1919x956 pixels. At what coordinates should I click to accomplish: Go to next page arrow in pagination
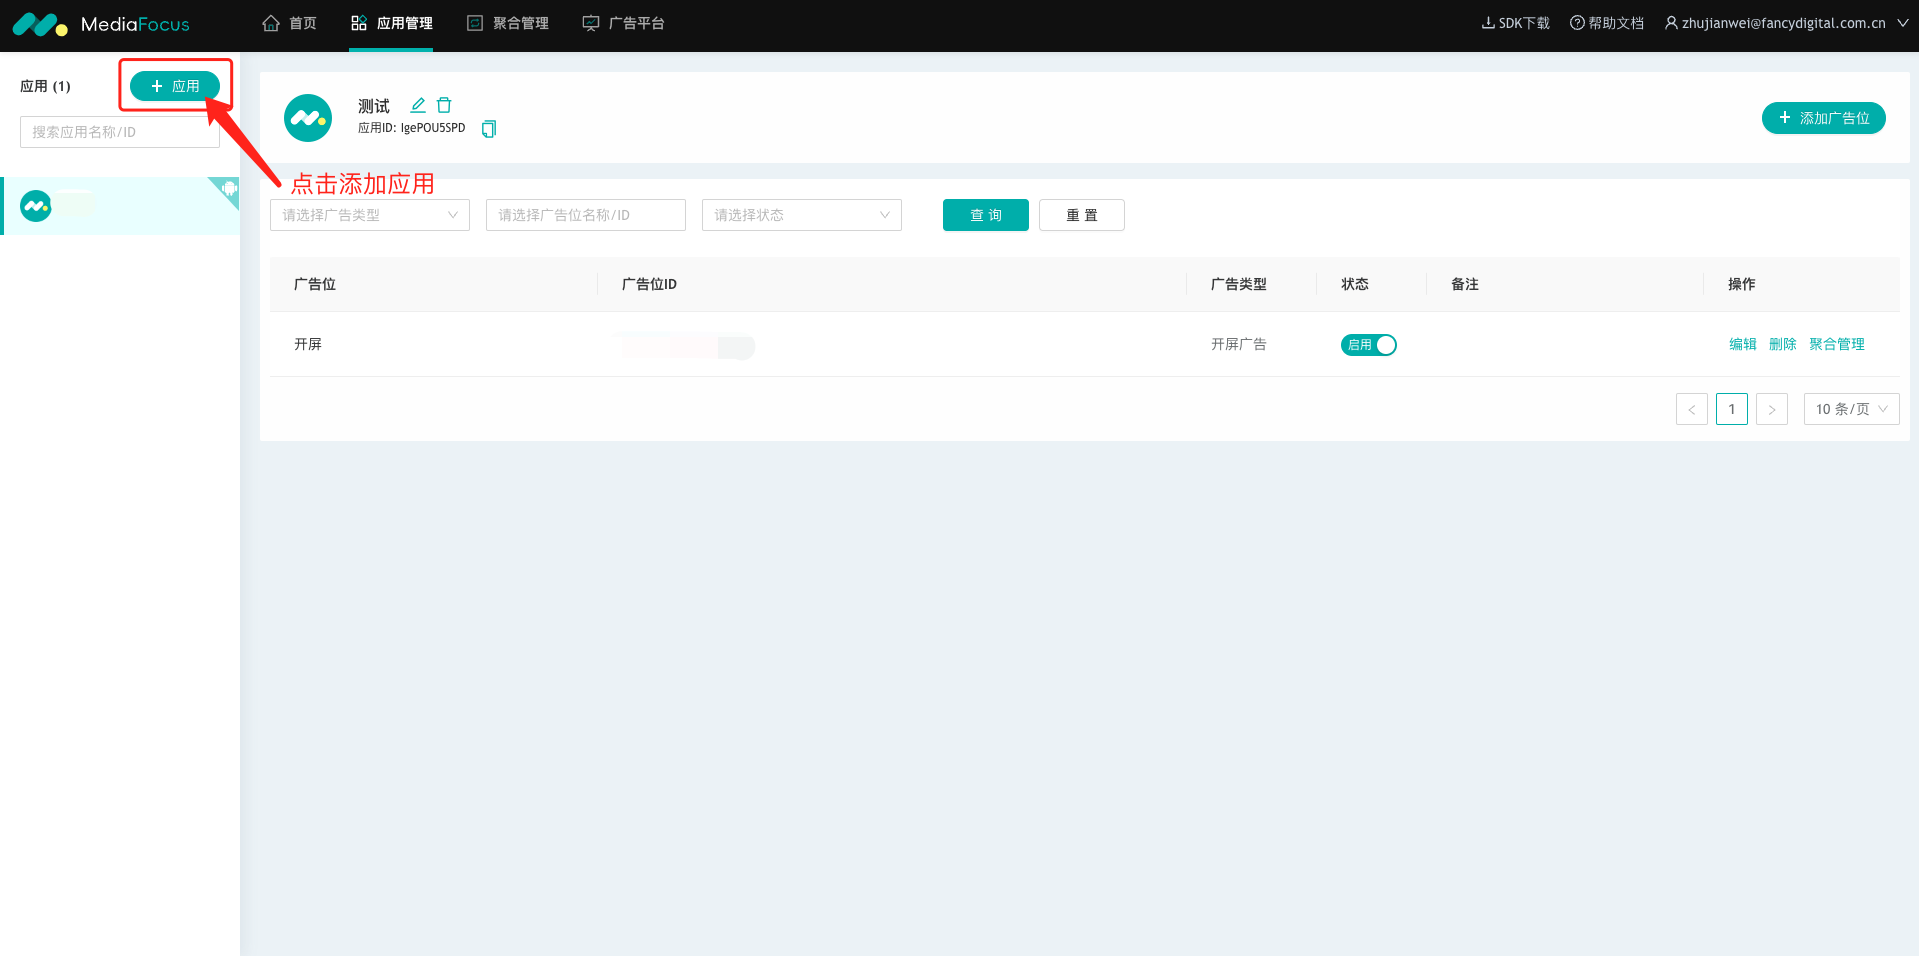click(x=1771, y=409)
